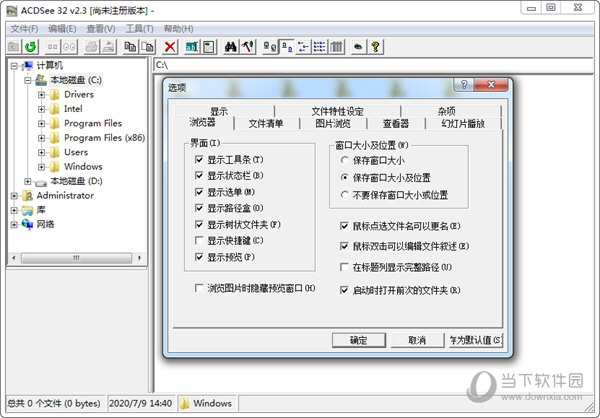The image size is (600, 418).
Task: Enable 在标题列显示完整路径 checkbox
Action: click(x=344, y=267)
